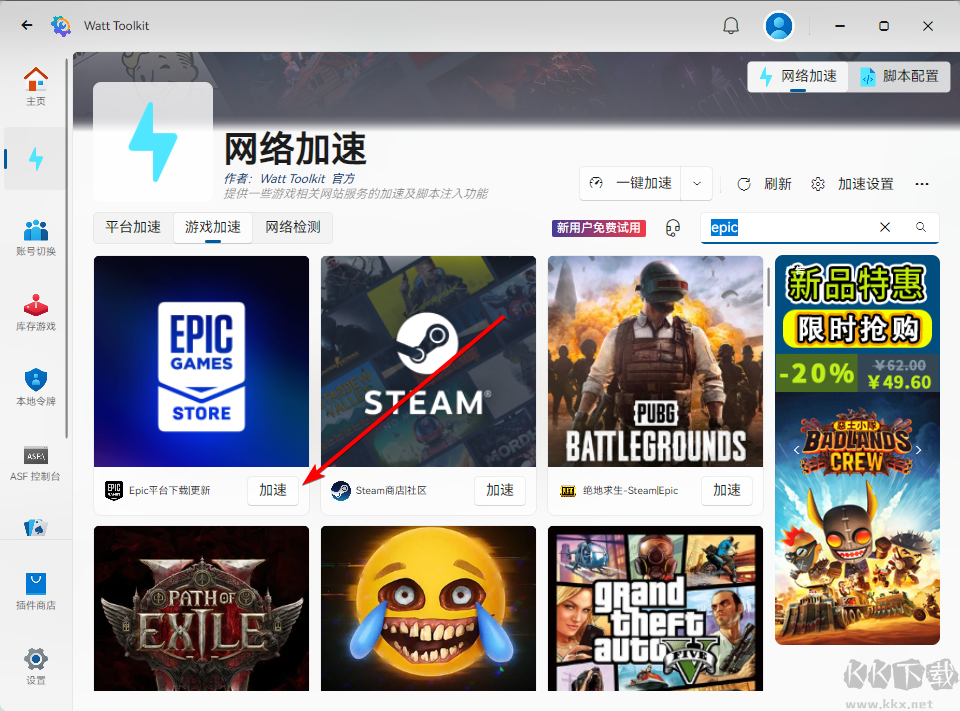The image size is (960, 711).
Task: Click the 新用户免费试用 badge
Action: point(598,228)
